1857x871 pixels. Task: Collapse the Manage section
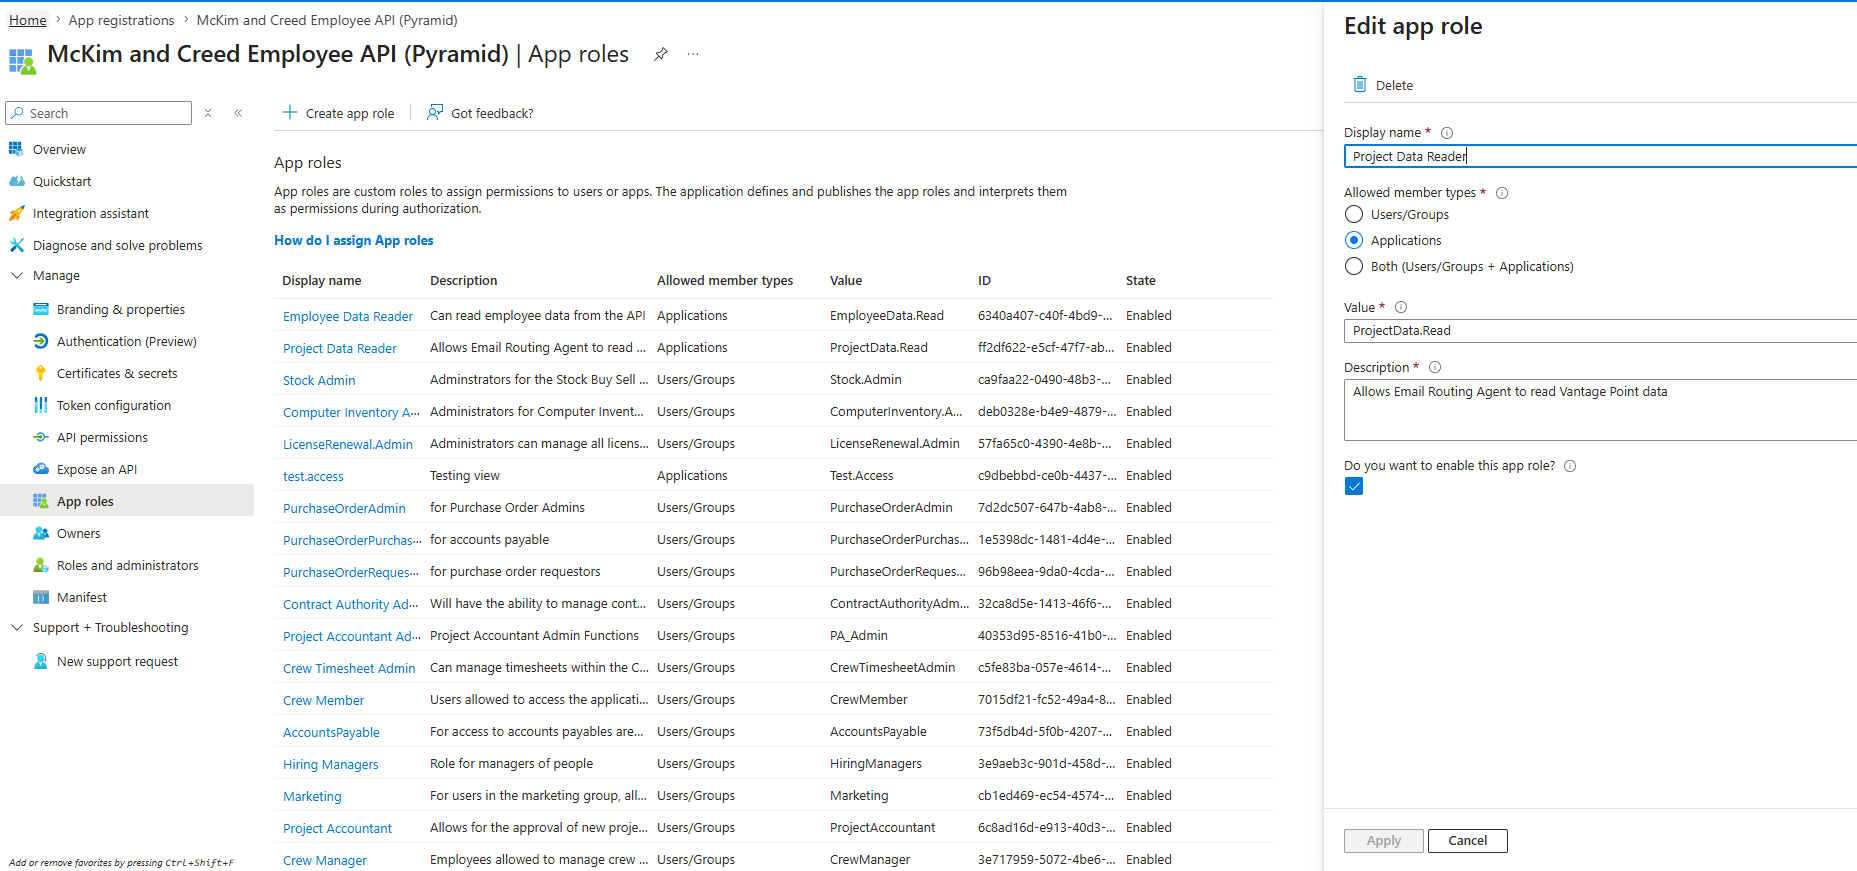[16, 275]
